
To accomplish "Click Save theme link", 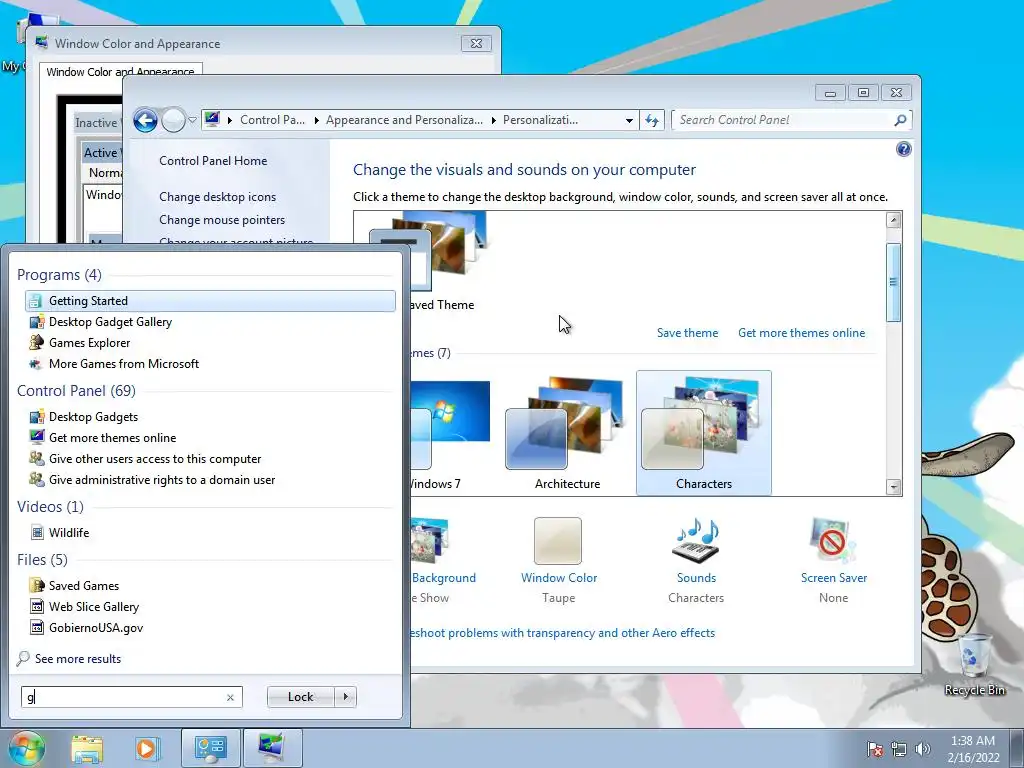I will [x=687, y=333].
